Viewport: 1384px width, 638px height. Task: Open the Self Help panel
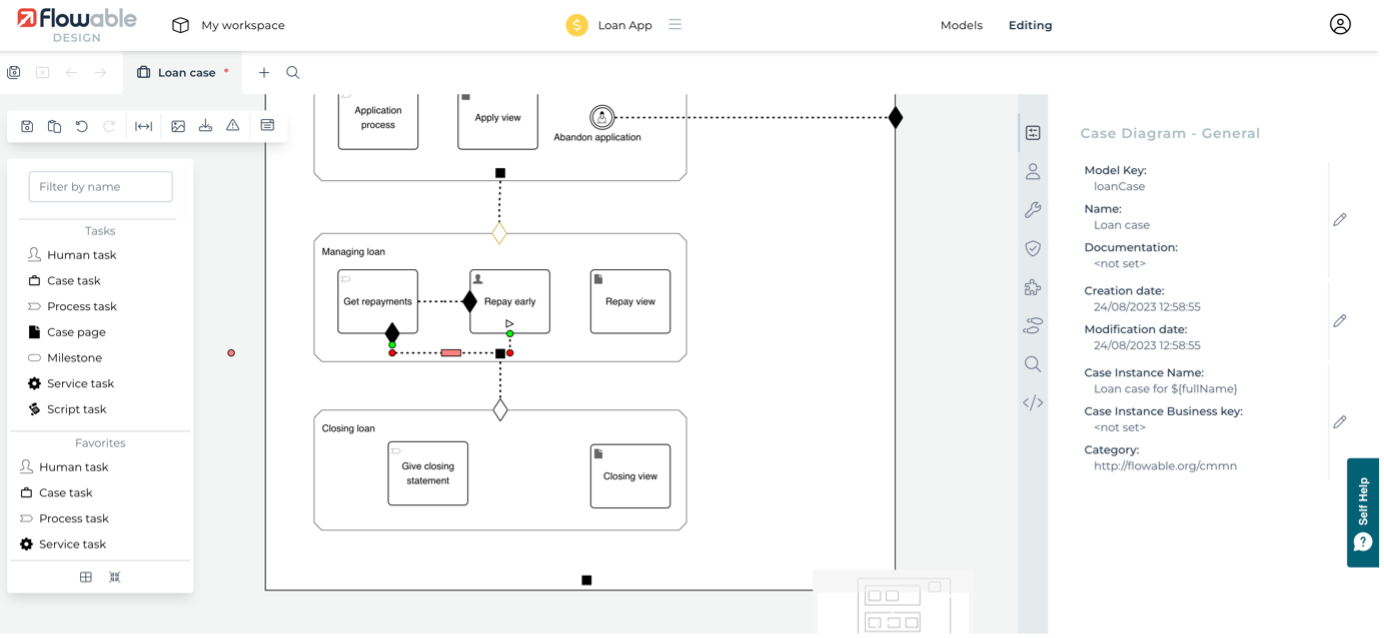coord(1363,512)
